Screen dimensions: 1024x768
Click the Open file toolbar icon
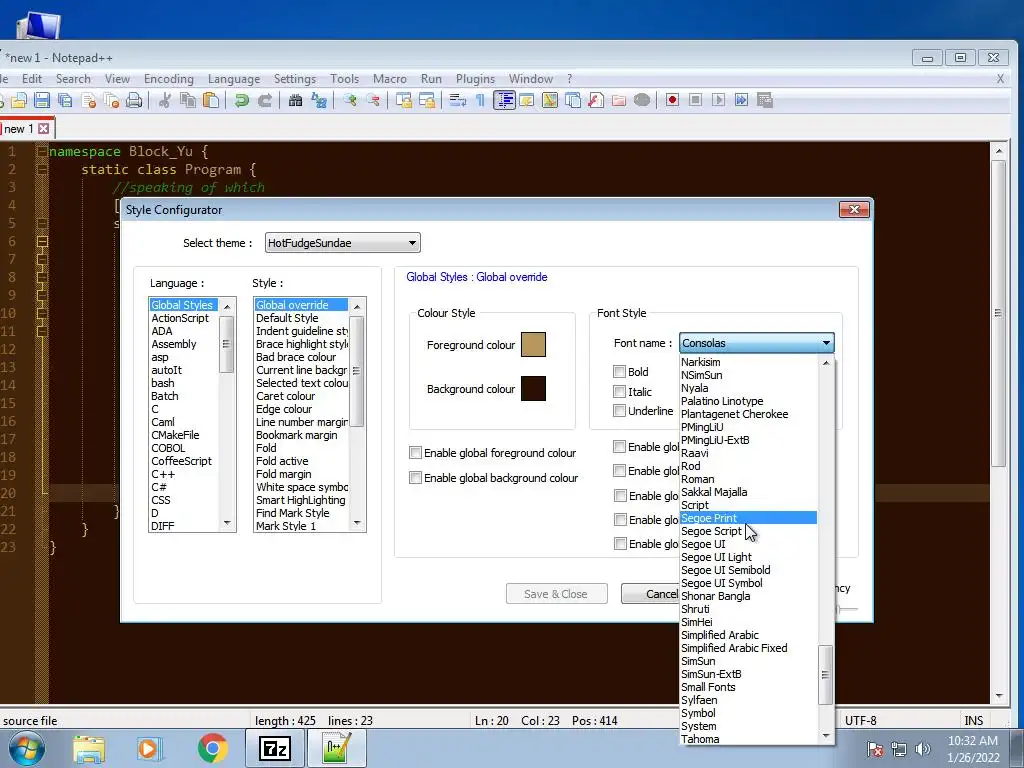pyautogui.click(x=19, y=100)
